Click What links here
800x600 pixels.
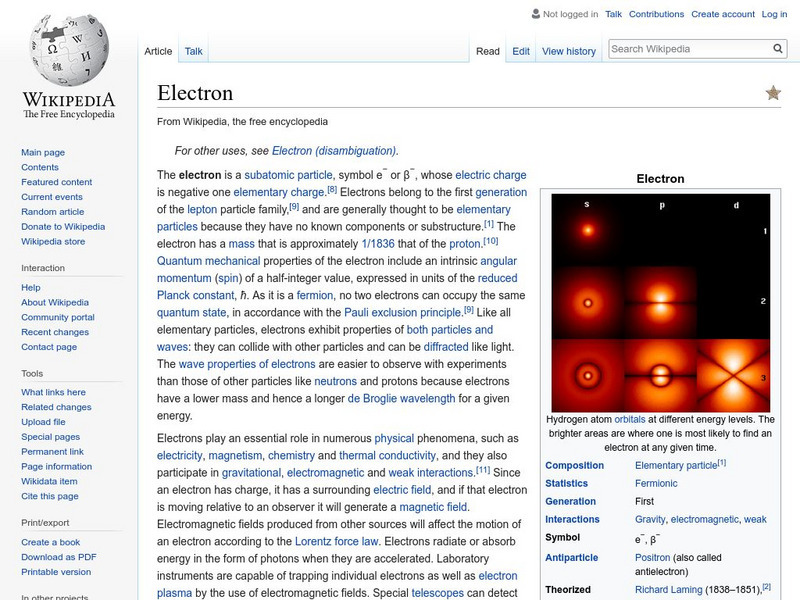coord(54,392)
